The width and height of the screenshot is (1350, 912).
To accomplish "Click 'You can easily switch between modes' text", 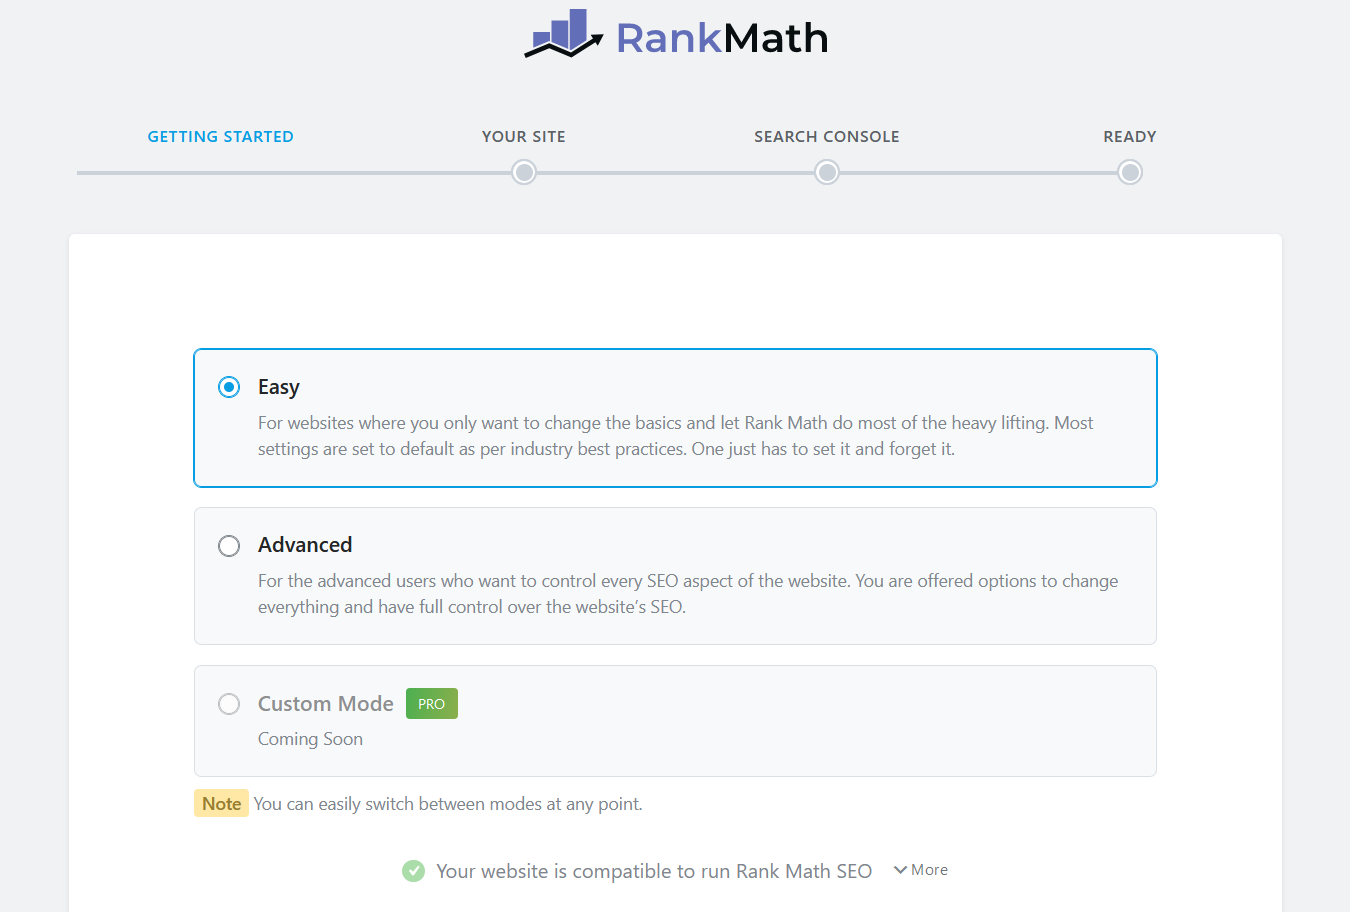I will [448, 804].
